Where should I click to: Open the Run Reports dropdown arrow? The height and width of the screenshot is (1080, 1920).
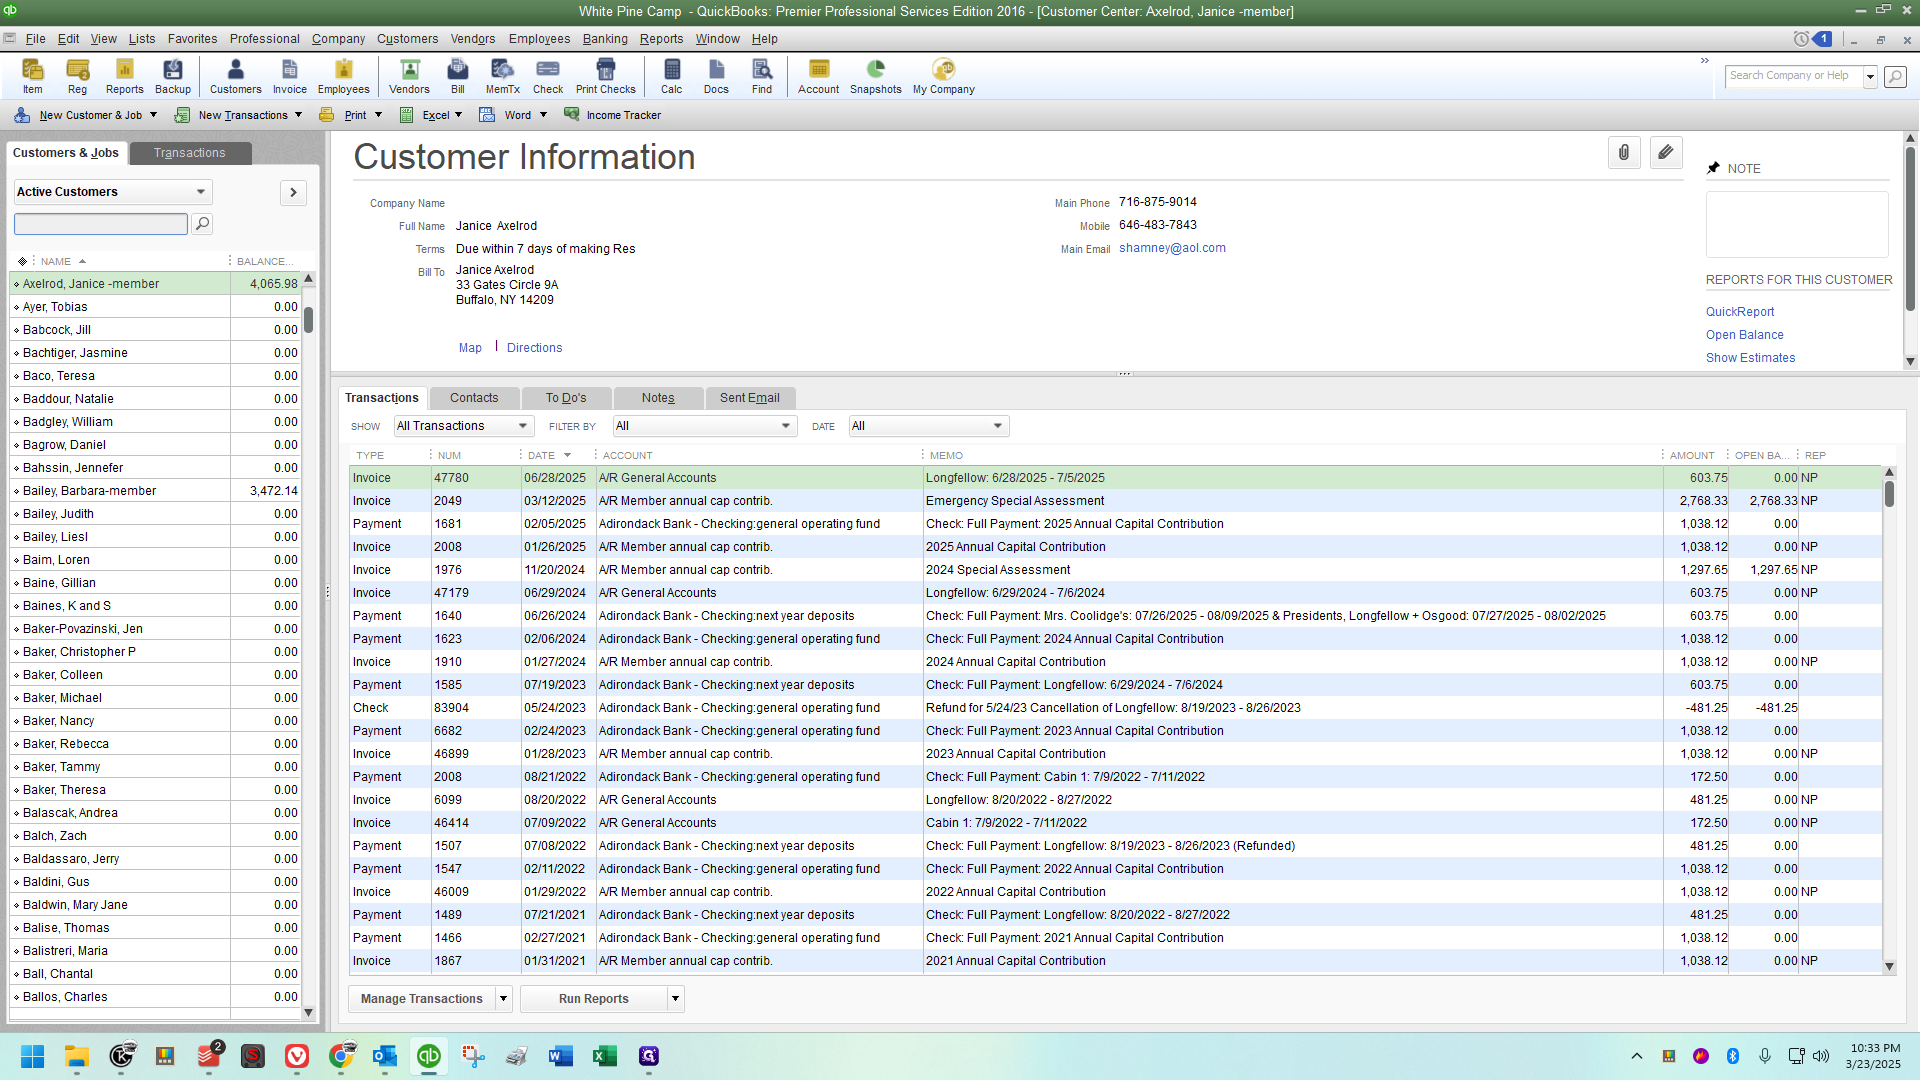[x=676, y=999]
